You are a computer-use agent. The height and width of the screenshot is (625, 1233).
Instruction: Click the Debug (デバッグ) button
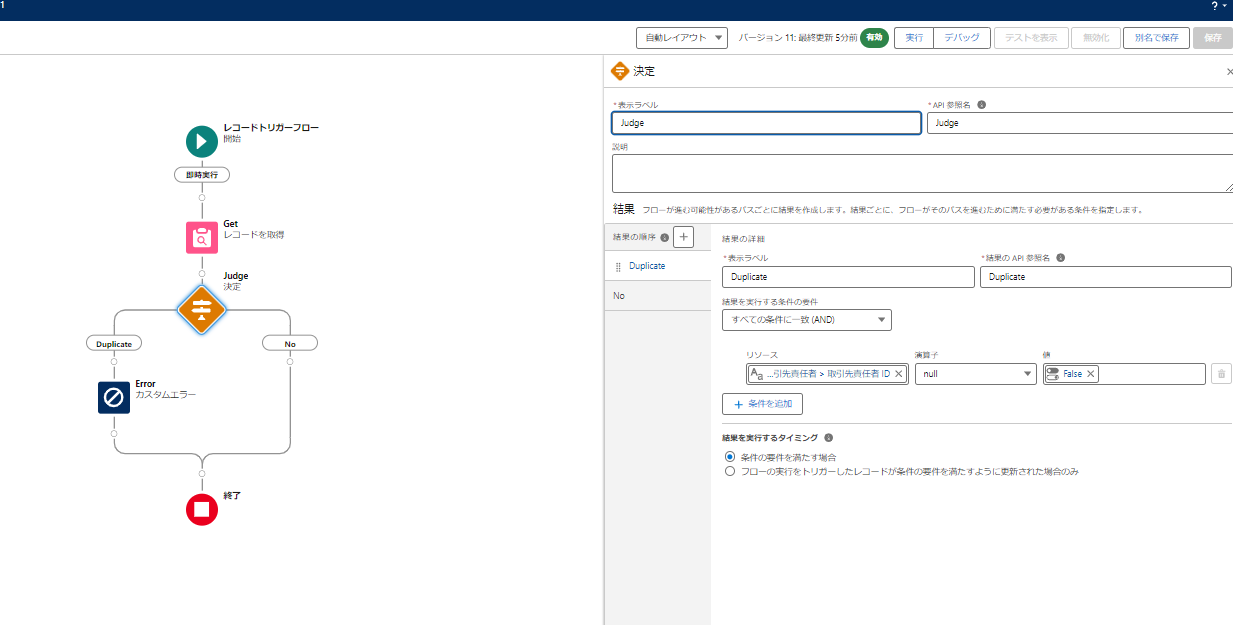click(962, 38)
